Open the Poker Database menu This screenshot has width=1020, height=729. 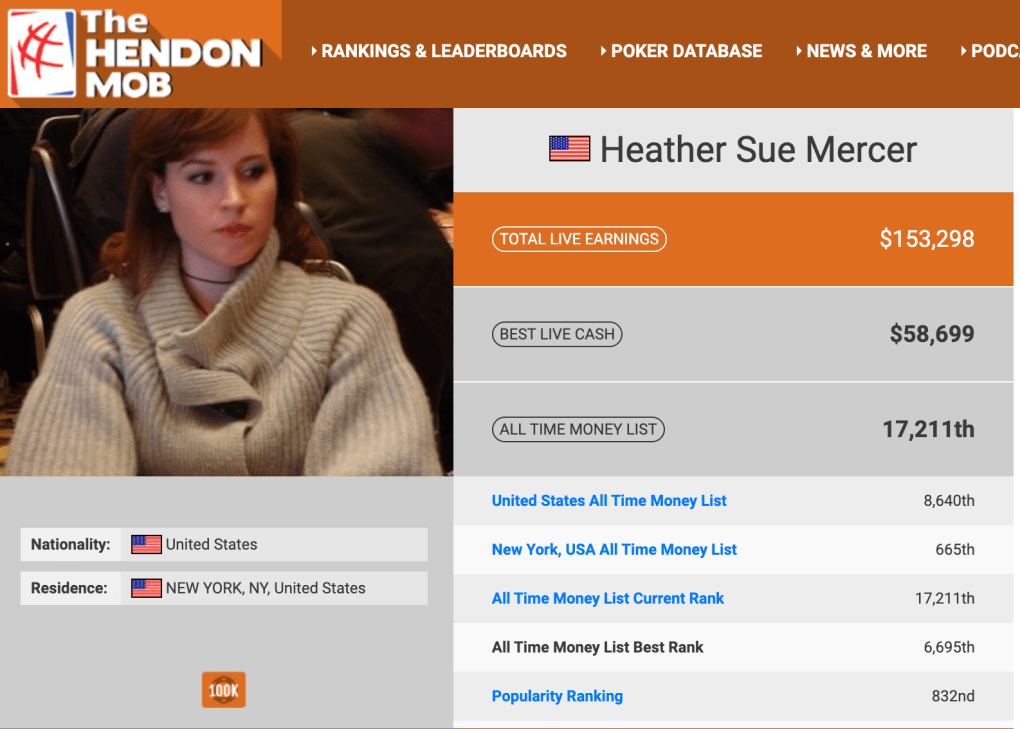click(x=686, y=51)
